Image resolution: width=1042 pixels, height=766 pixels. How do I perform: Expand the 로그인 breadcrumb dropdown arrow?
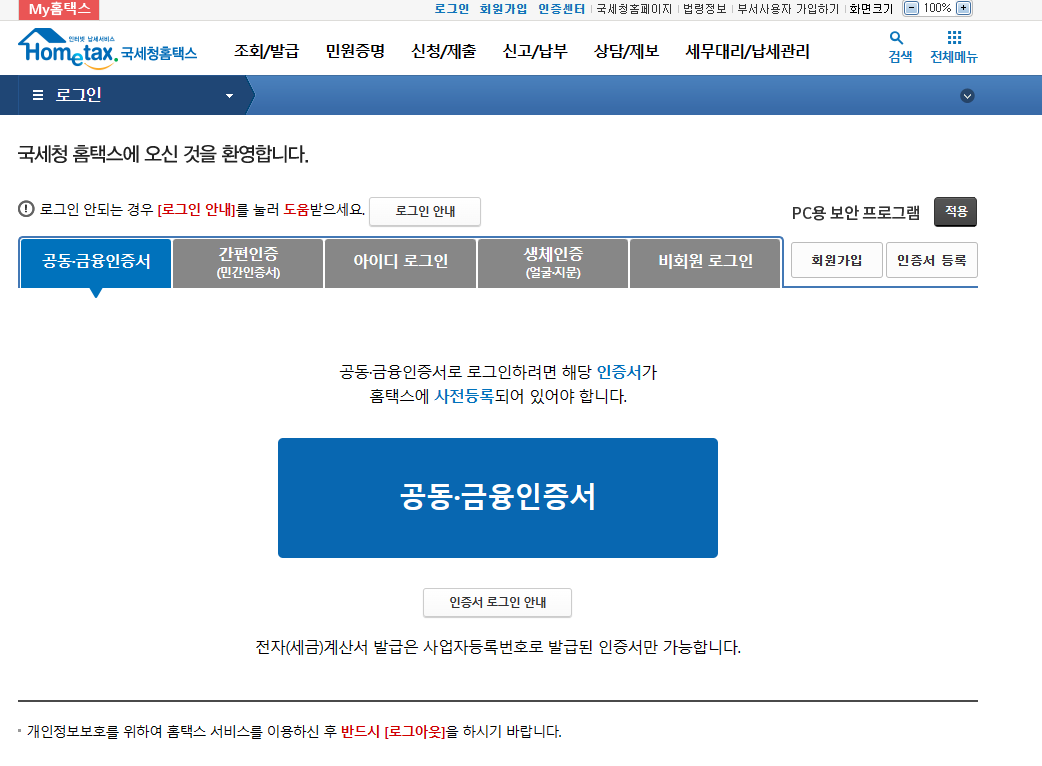click(x=229, y=96)
